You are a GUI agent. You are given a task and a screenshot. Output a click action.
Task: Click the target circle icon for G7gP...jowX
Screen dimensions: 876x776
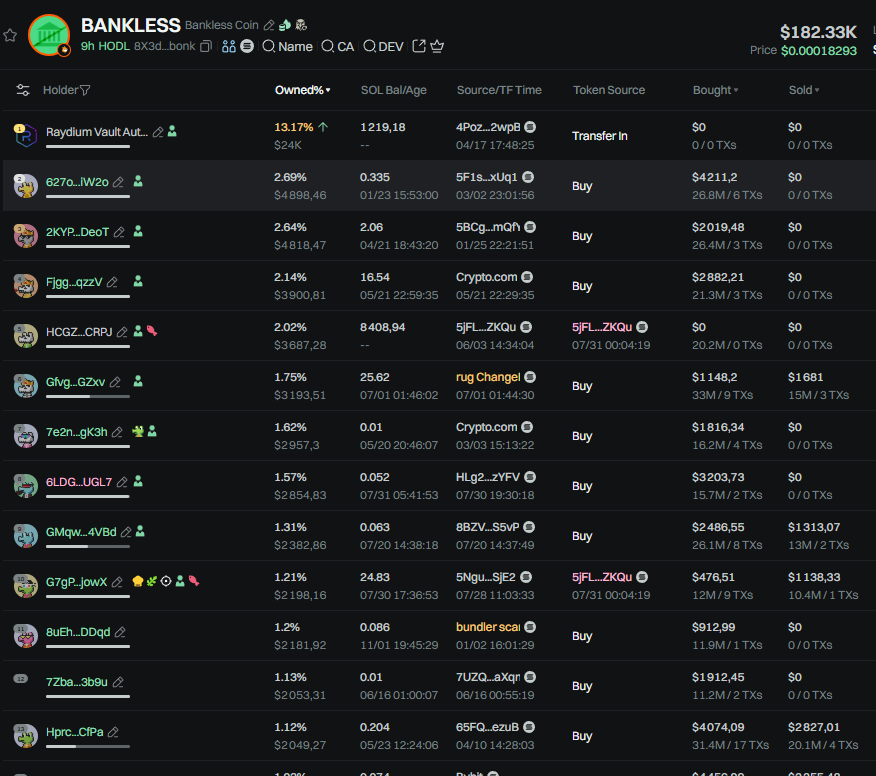click(166, 582)
